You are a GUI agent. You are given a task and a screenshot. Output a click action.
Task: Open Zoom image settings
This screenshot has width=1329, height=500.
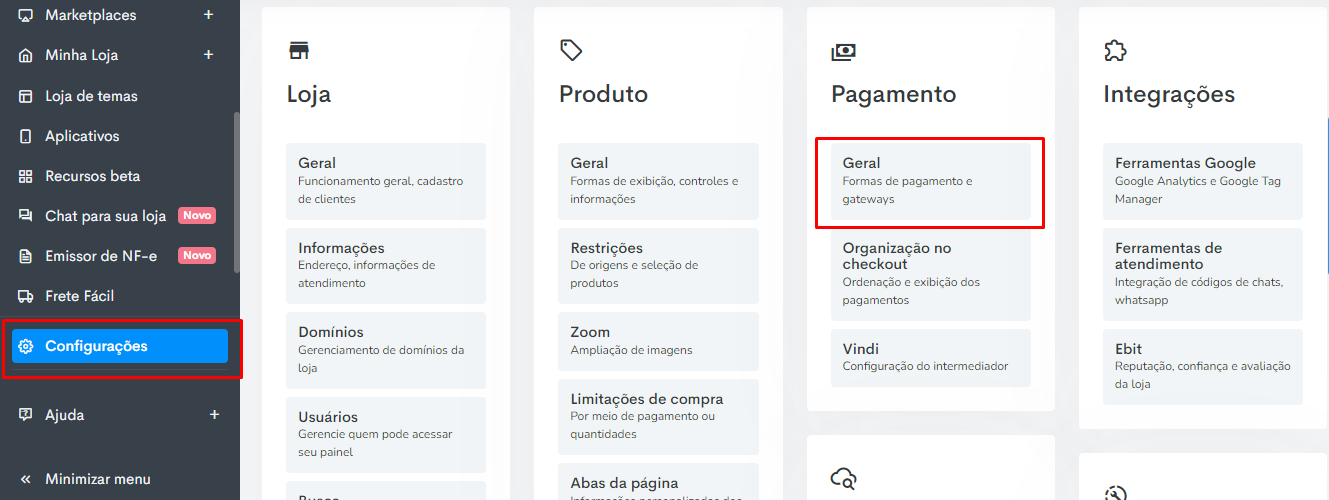click(x=658, y=341)
